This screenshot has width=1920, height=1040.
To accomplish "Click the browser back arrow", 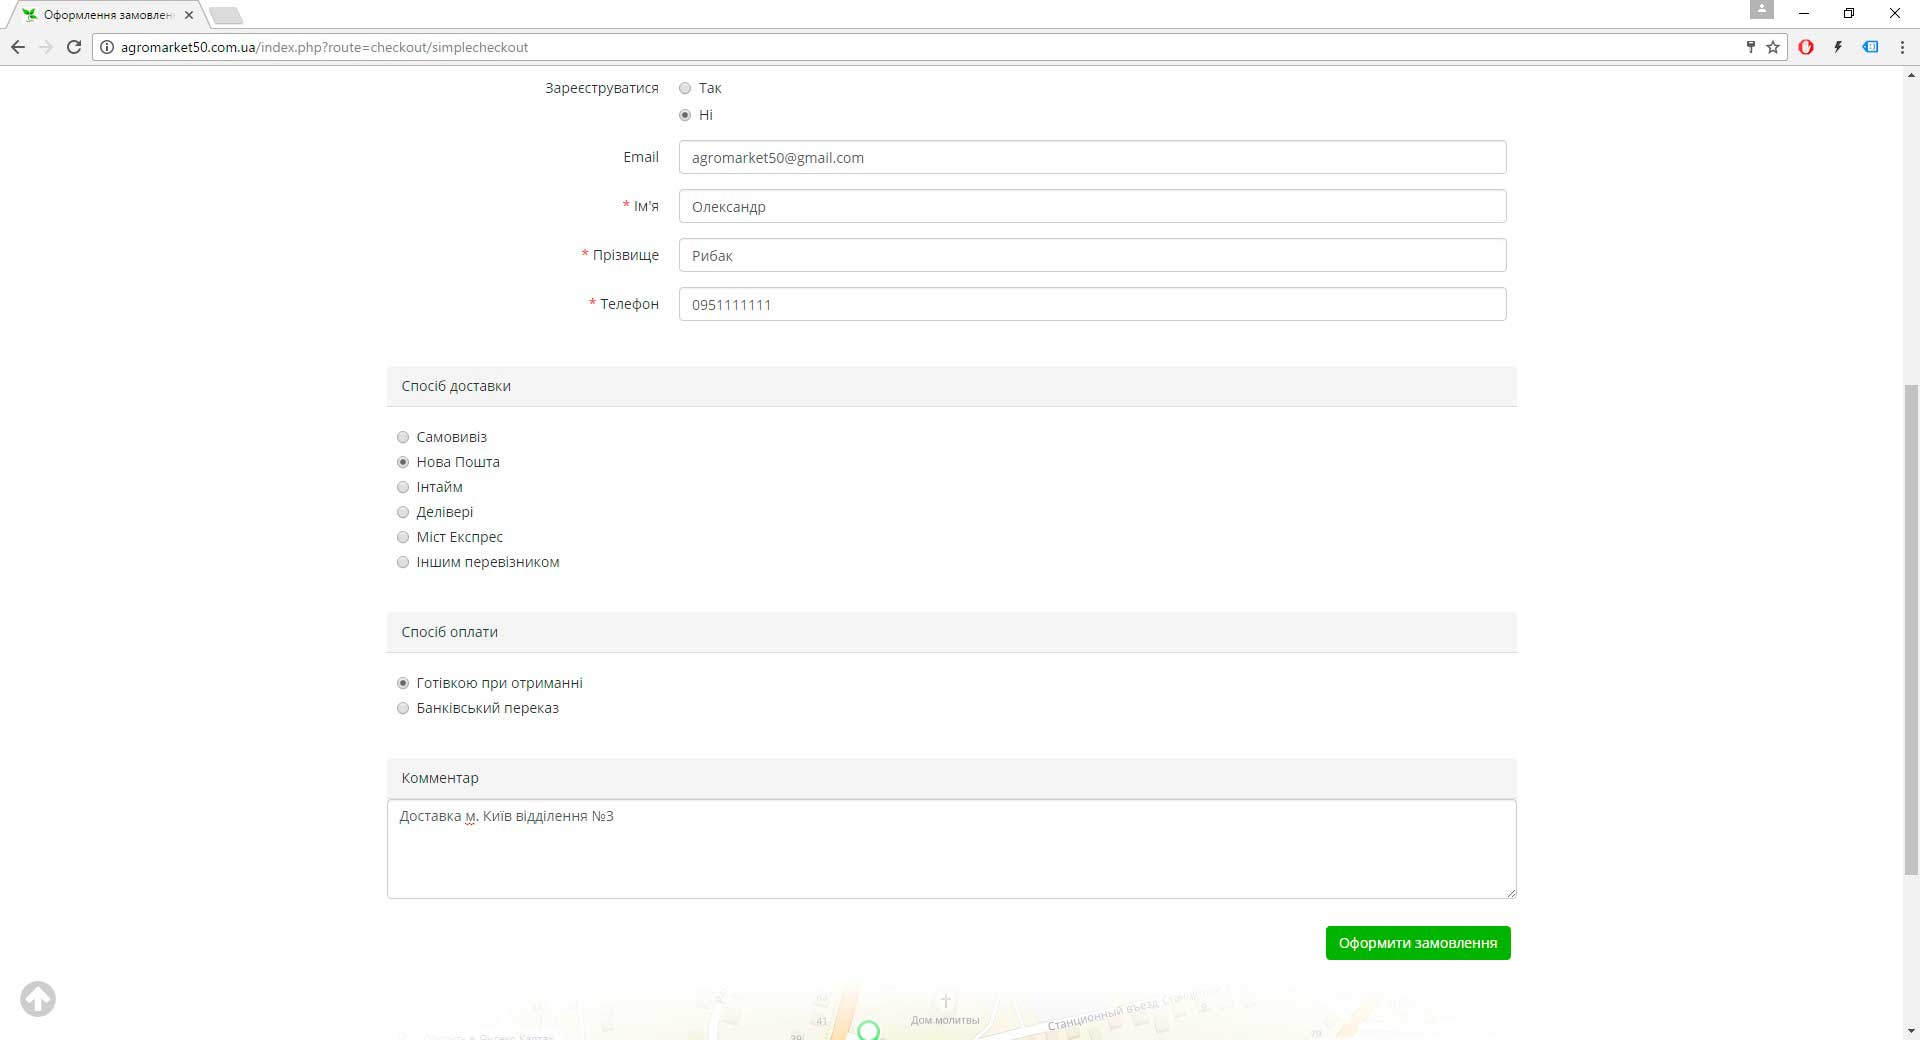I will tap(17, 47).
